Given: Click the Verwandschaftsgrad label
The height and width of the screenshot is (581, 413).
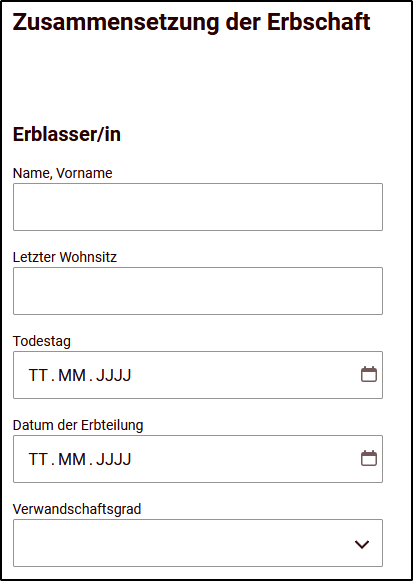Looking at the screenshot, I should (77, 509).
